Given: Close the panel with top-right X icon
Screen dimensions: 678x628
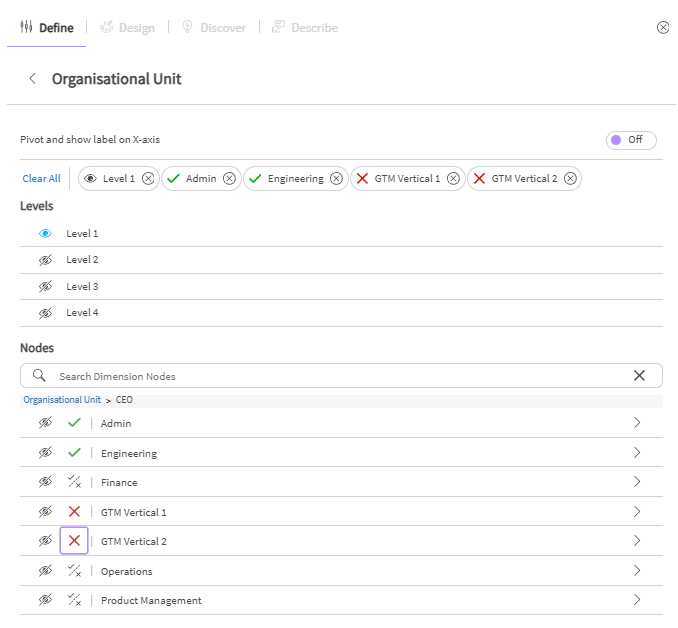Looking at the screenshot, I should point(663,28).
